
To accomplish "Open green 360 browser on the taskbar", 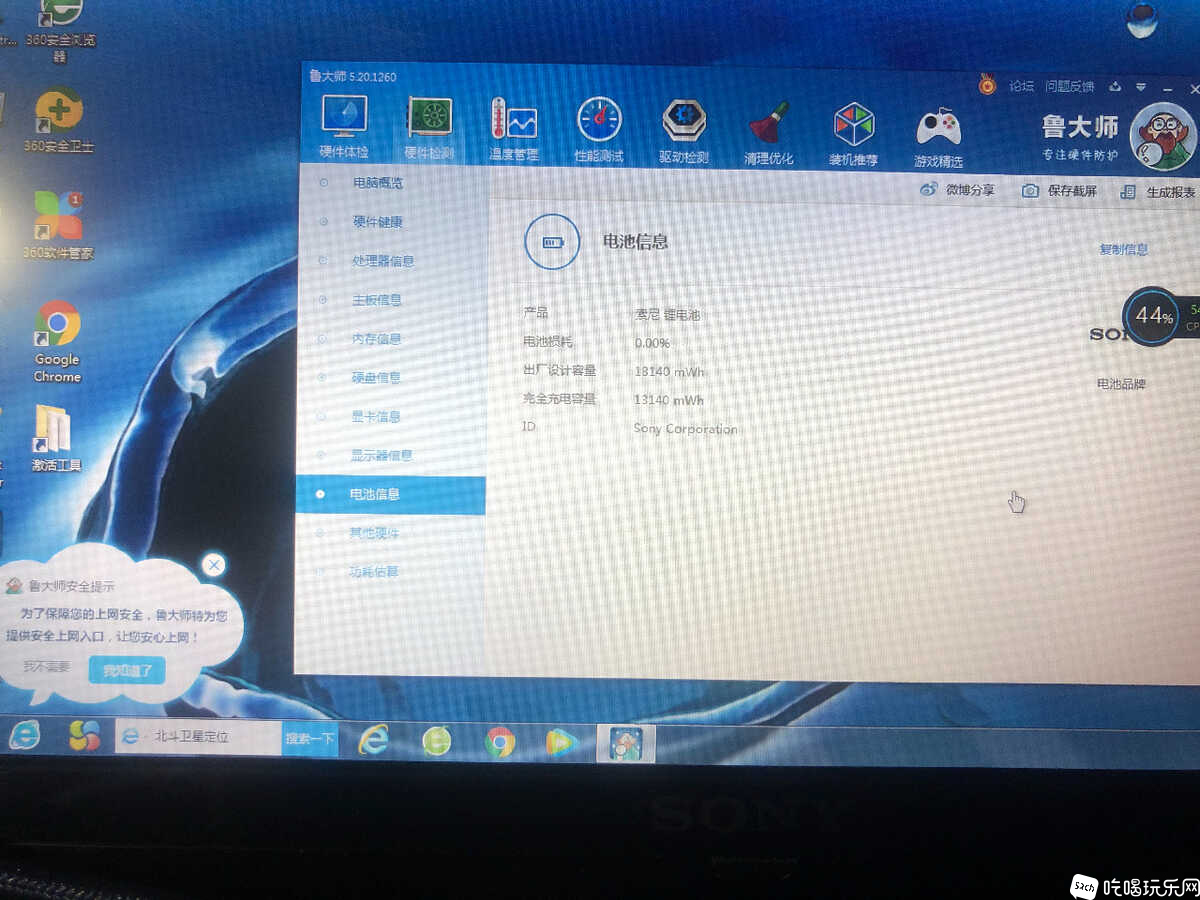I will (x=436, y=741).
